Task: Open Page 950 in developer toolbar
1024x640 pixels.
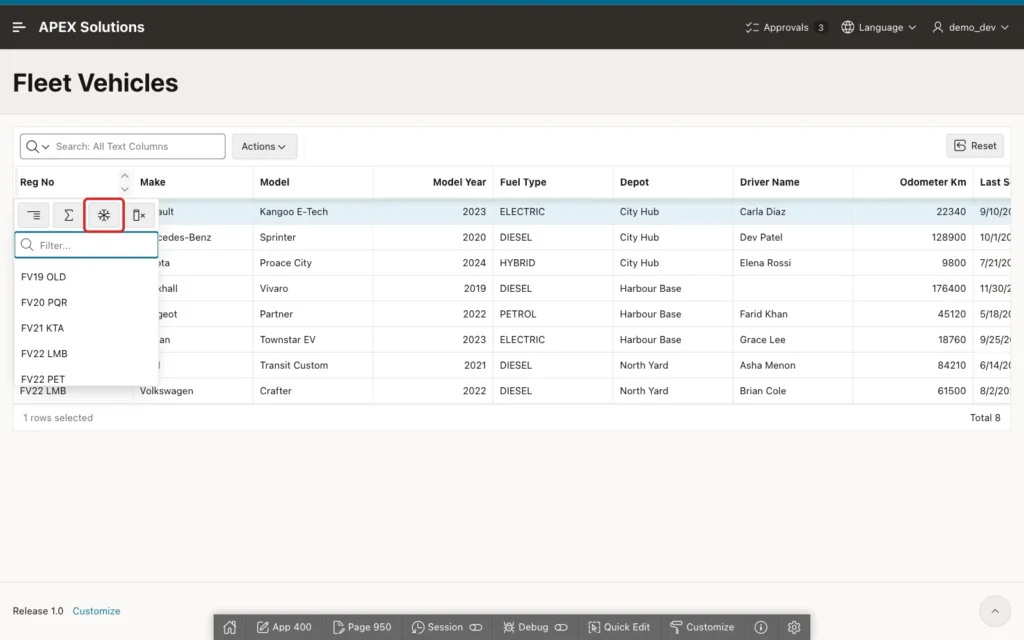Action: point(362,627)
